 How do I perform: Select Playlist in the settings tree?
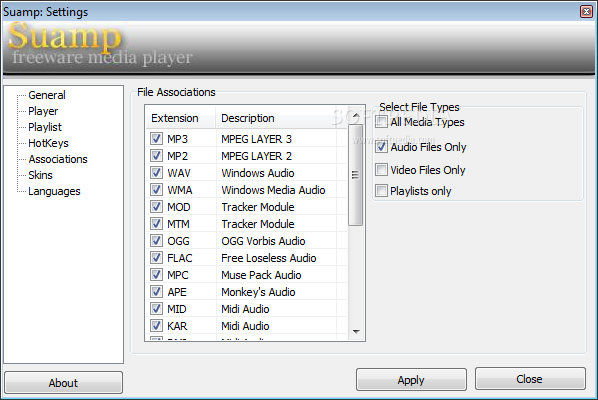(x=45, y=127)
